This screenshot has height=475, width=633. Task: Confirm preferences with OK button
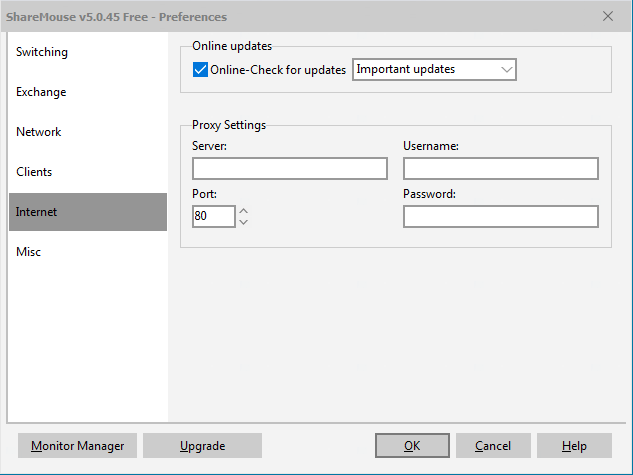[x=412, y=446]
